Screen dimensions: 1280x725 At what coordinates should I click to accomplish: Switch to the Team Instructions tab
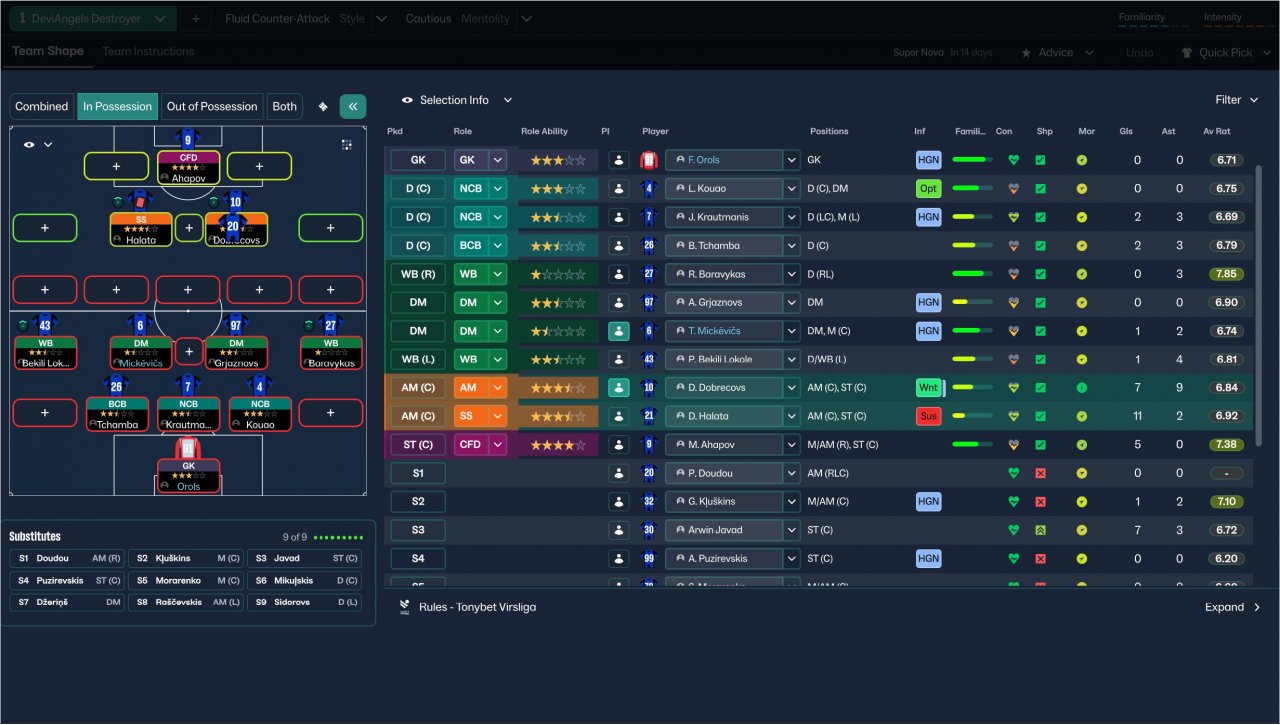[148, 51]
